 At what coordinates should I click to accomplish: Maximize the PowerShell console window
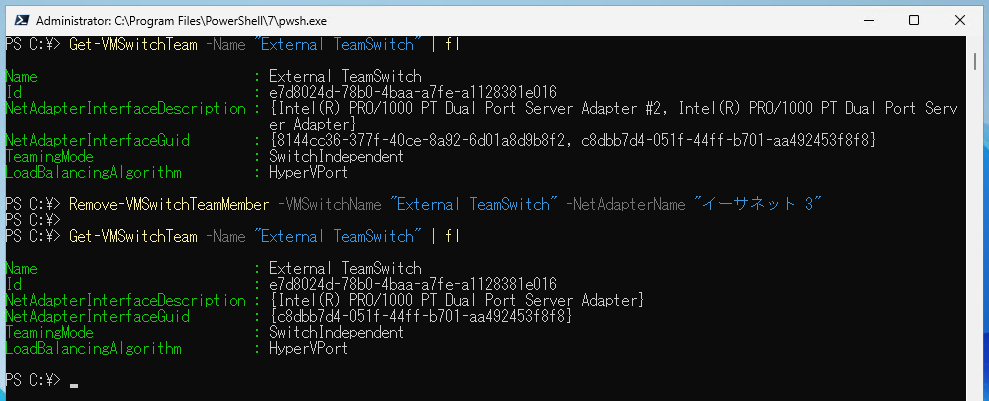click(x=913, y=19)
